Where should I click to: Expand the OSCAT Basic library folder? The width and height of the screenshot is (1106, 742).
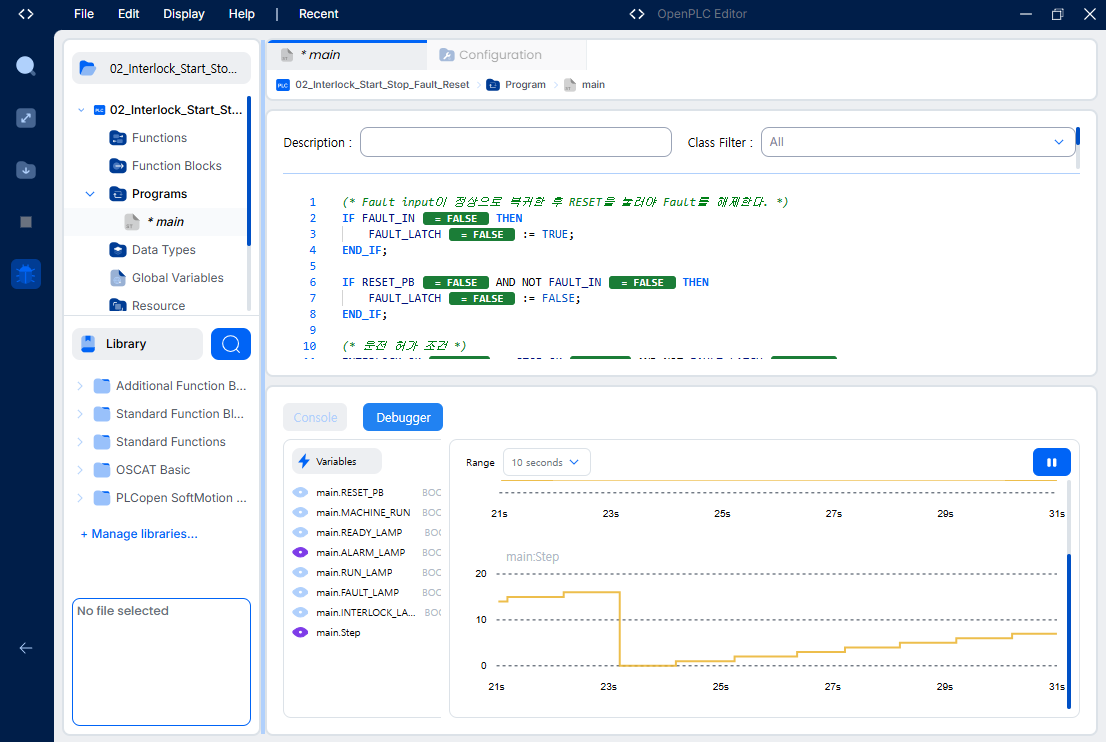point(80,470)
